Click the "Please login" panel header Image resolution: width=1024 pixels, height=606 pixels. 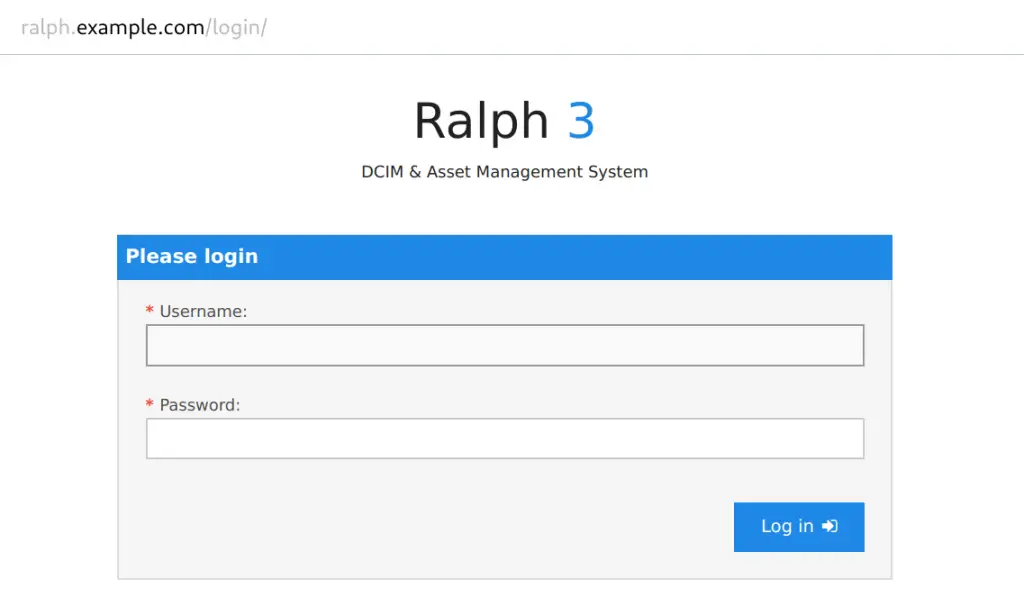pos(504,257)
